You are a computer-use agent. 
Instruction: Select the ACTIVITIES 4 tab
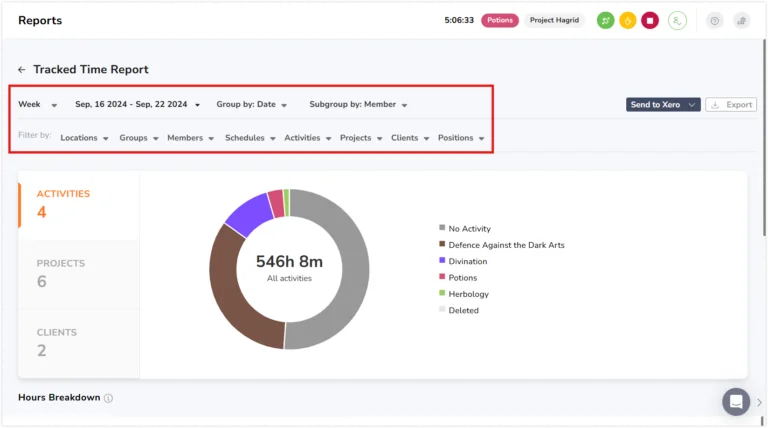[79, 205]
